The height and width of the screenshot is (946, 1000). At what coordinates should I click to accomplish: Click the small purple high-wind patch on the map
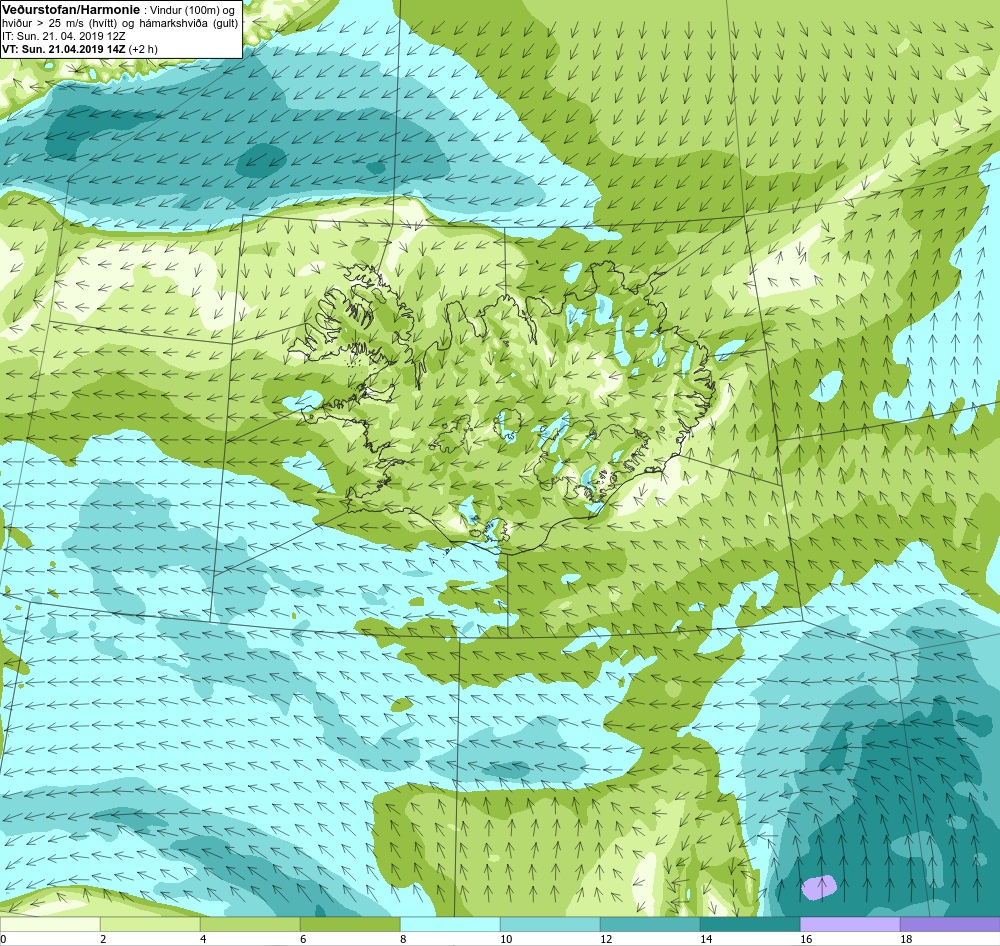(x=819, y=887)
